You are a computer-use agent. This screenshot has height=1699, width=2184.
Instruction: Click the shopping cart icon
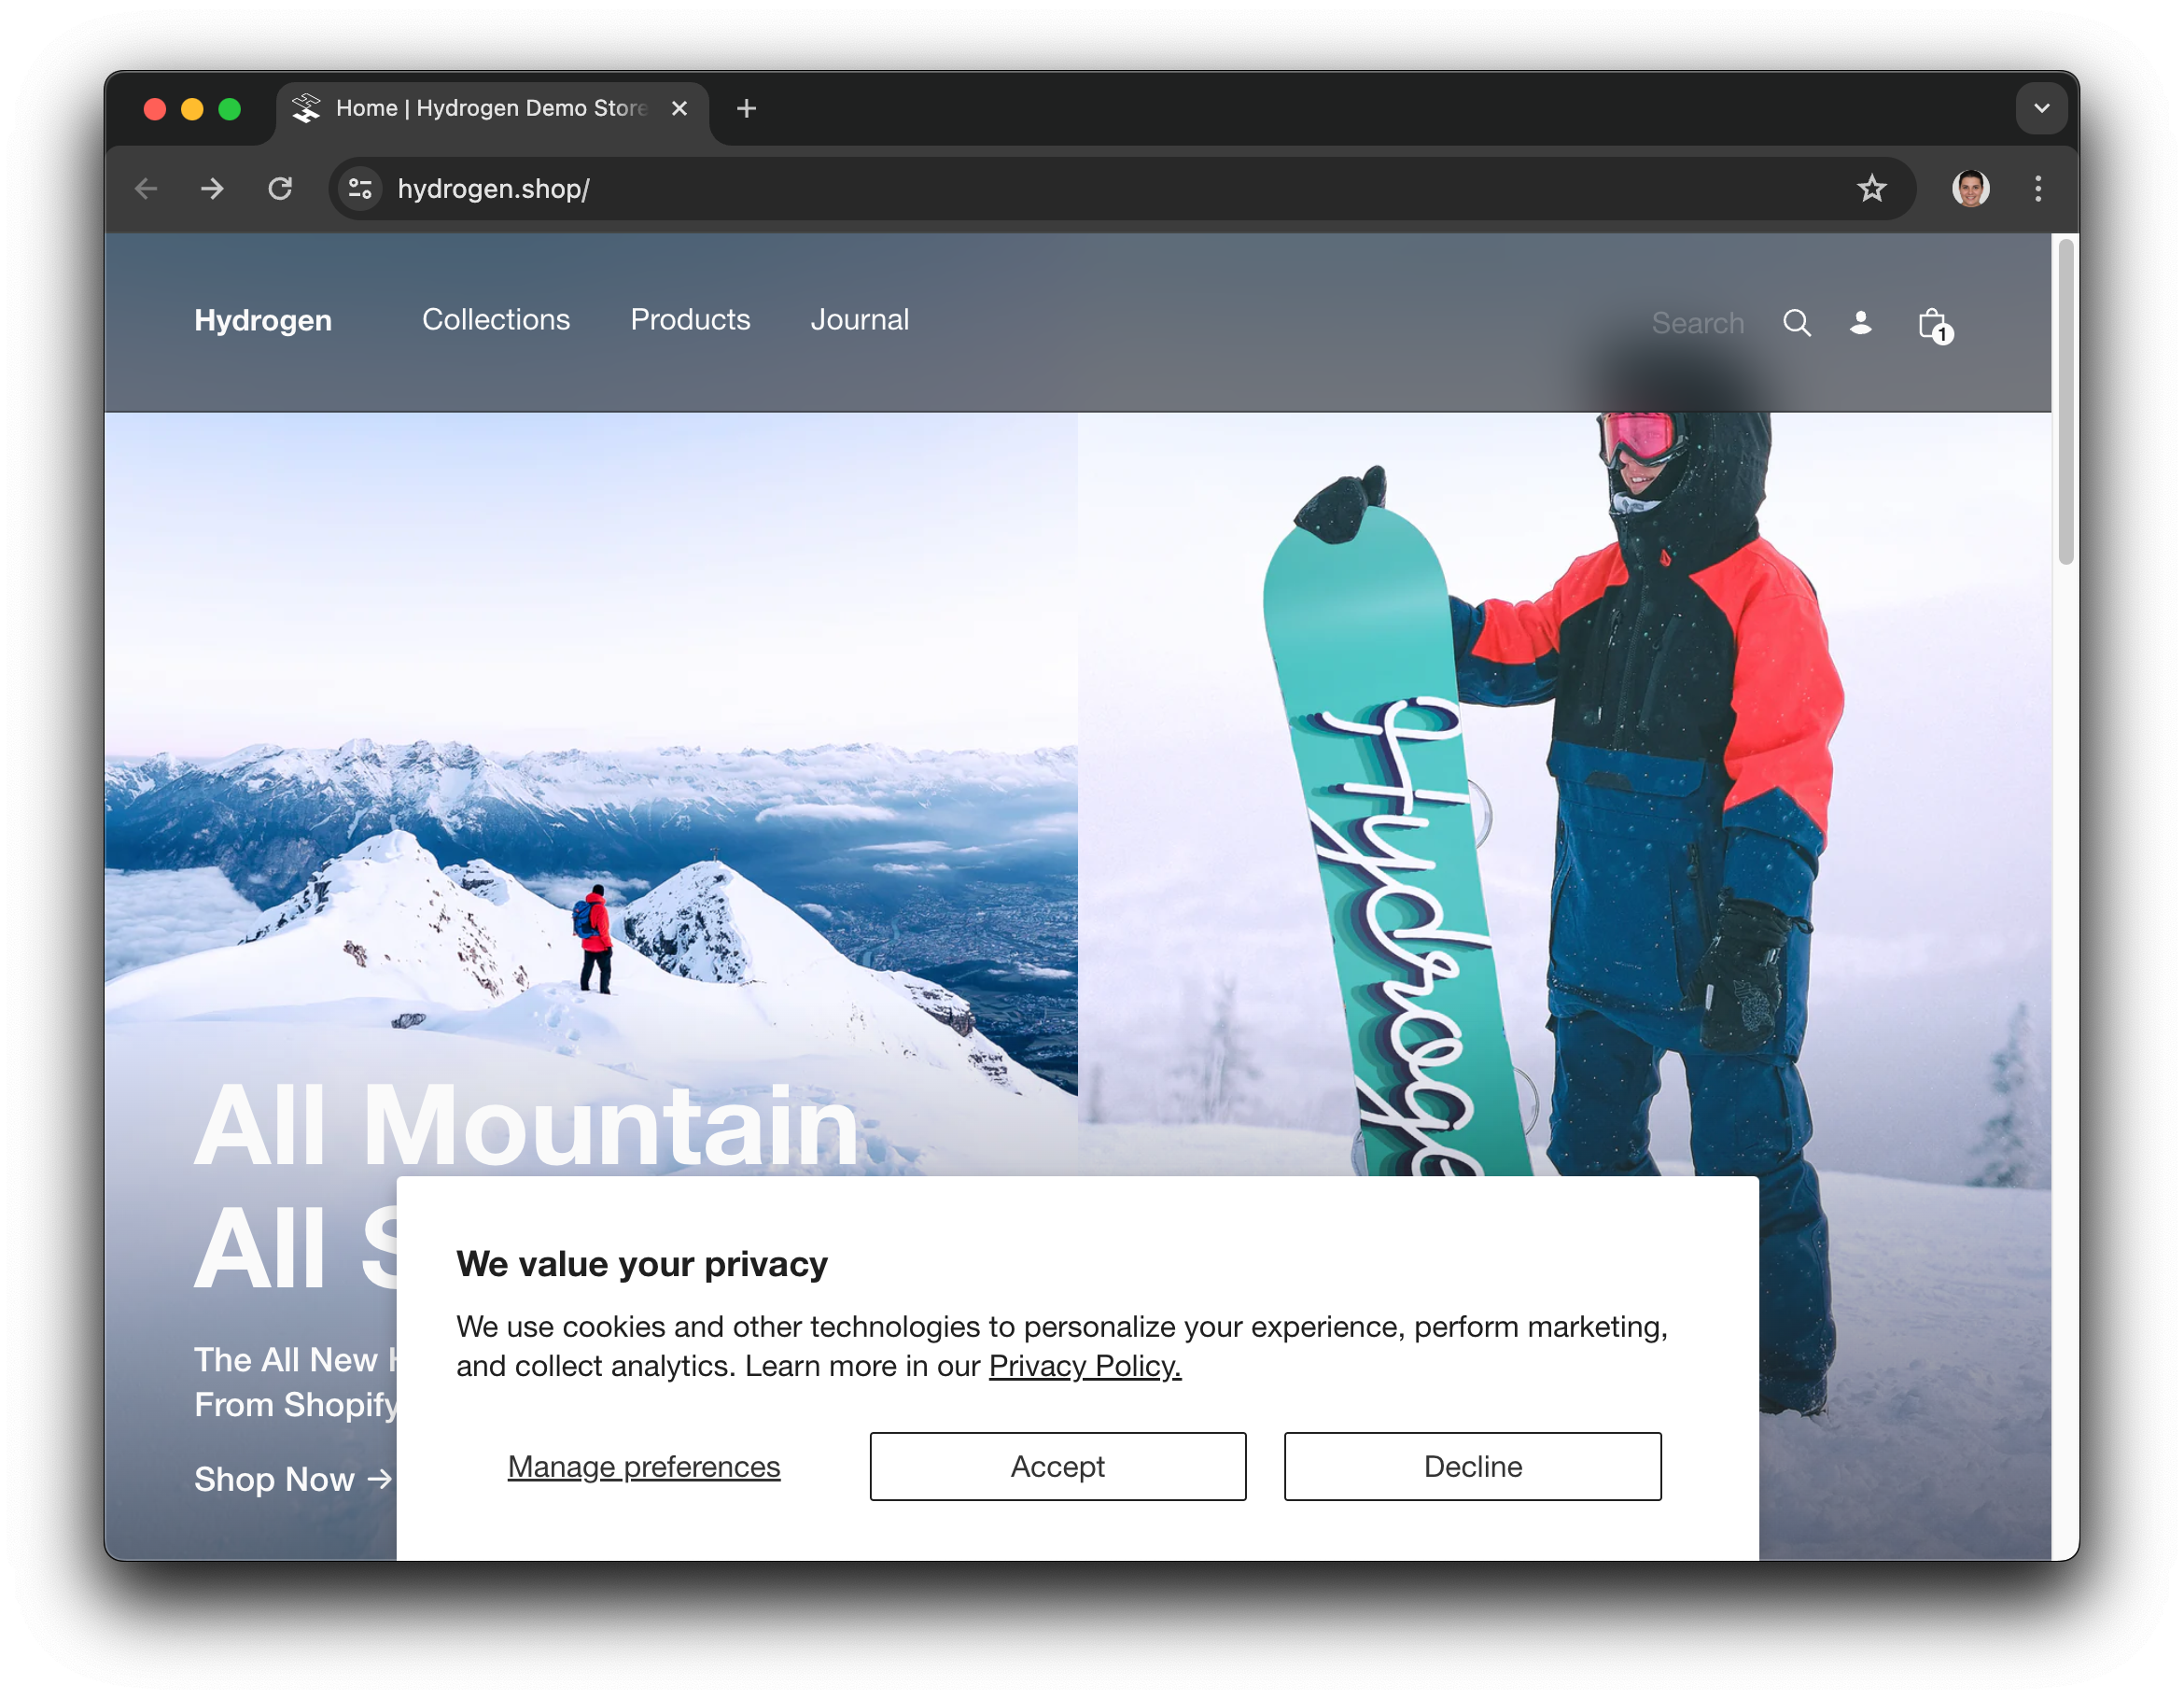click(1932, 321)
